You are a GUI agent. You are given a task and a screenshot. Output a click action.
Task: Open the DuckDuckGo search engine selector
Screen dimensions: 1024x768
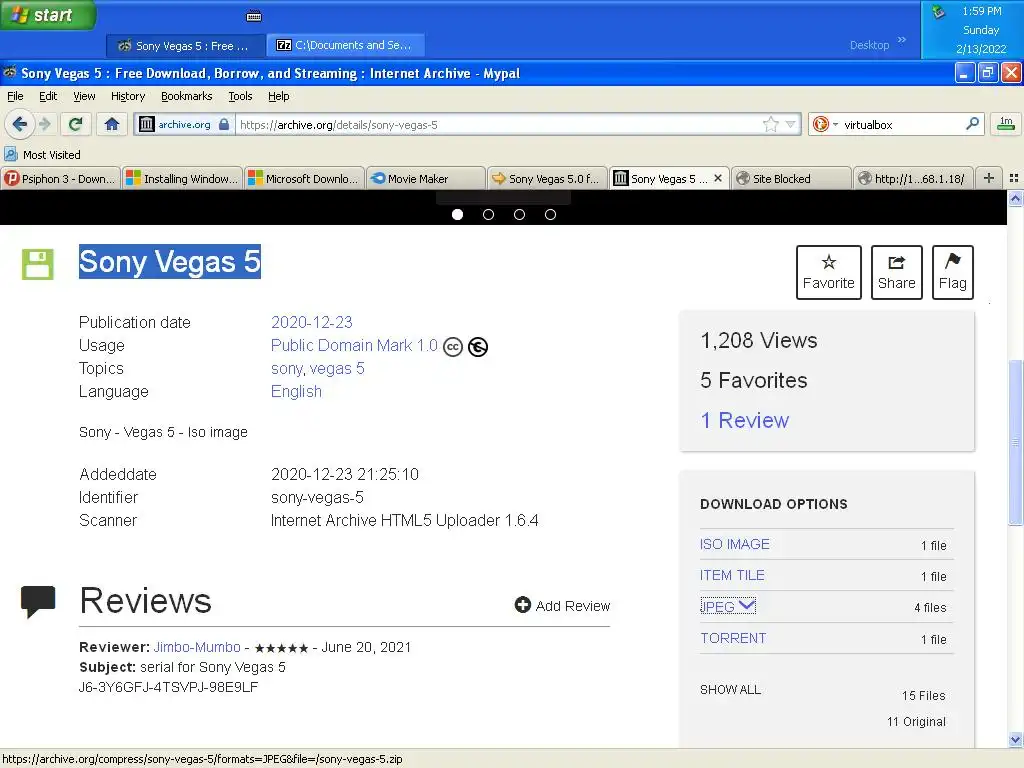[x=825, y=124]
